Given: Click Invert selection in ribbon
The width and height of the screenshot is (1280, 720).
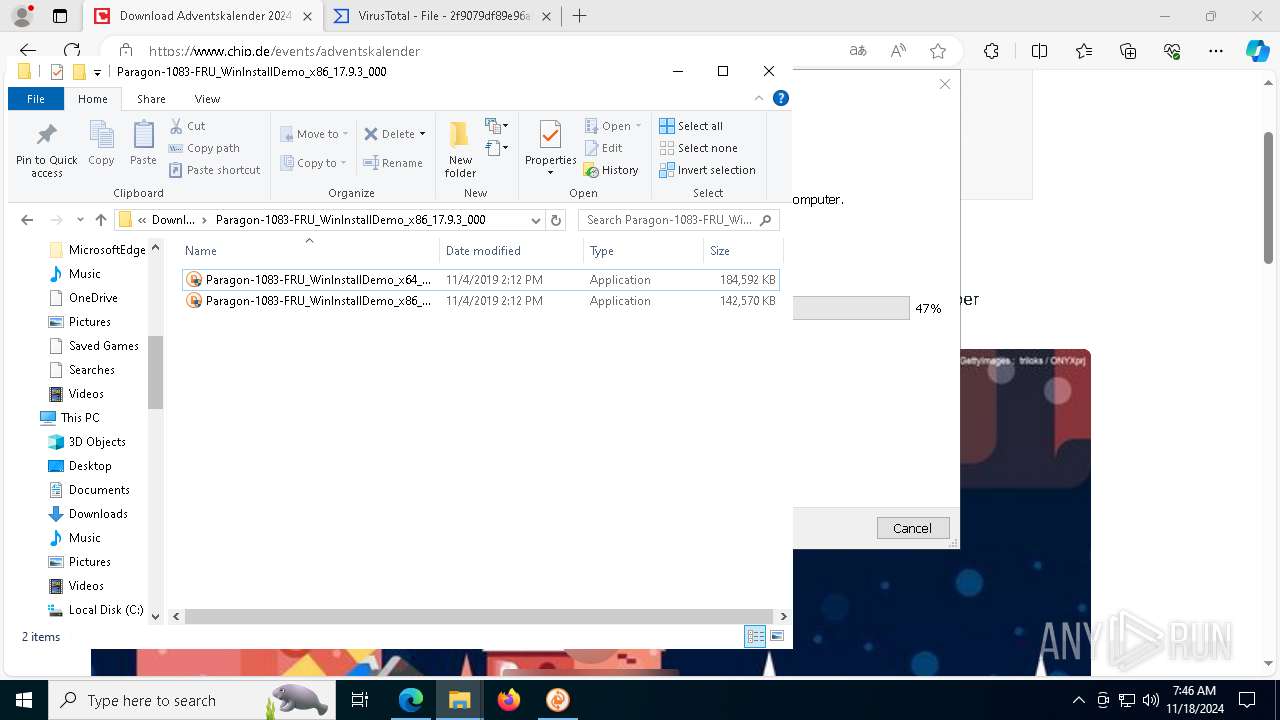Looking at the screenshot, I should click(707, 170).
